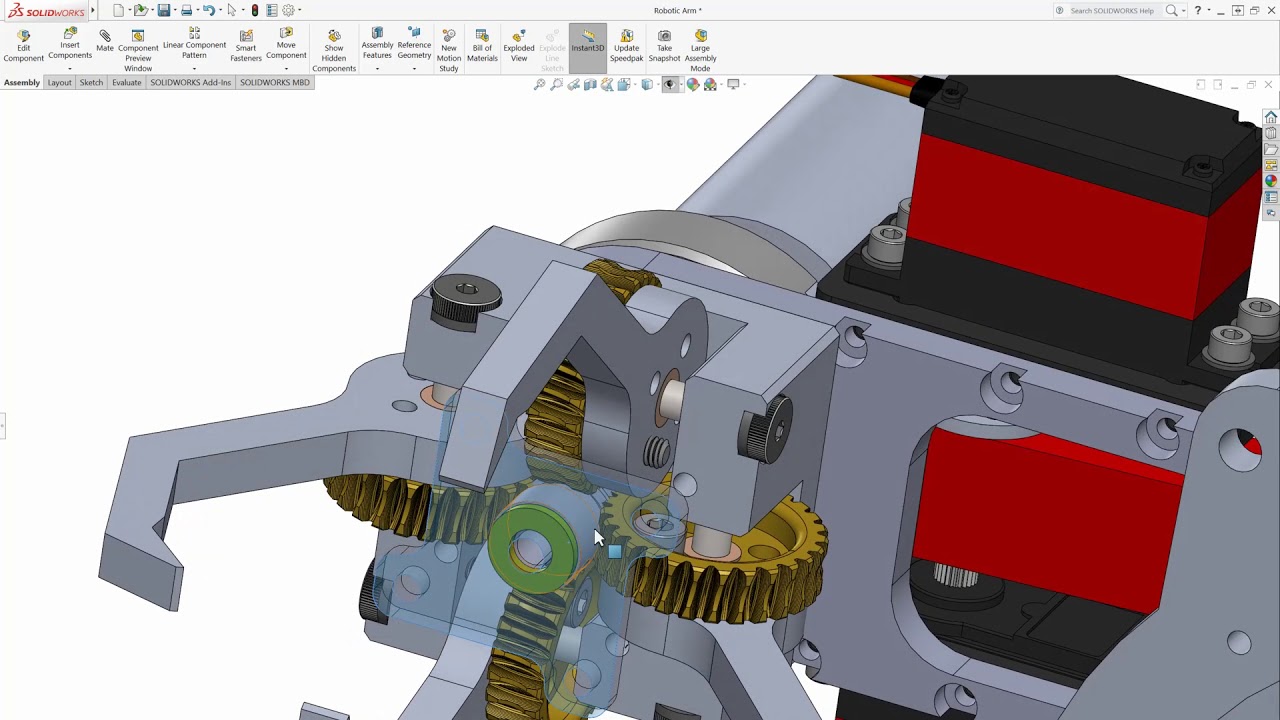
Task: Switch to the Sketch tab
Action: tap(91, 82)
